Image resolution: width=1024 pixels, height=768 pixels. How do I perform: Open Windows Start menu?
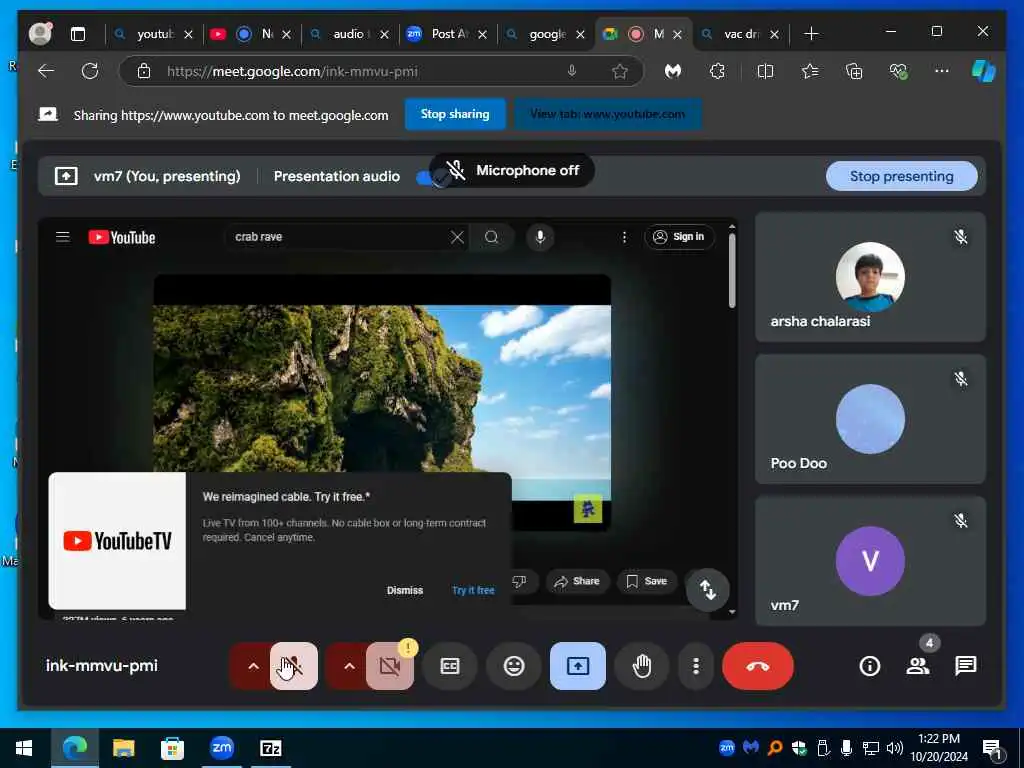(24, 748)
